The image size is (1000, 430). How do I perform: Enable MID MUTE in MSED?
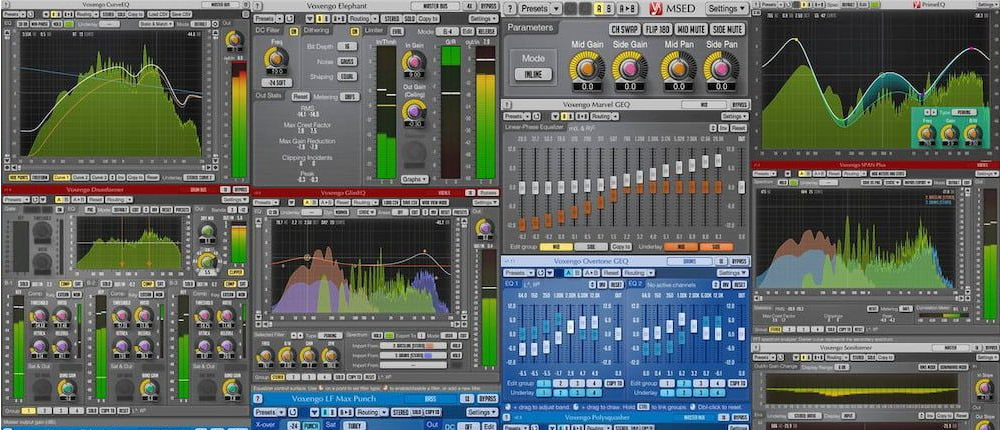click(691, 29)
